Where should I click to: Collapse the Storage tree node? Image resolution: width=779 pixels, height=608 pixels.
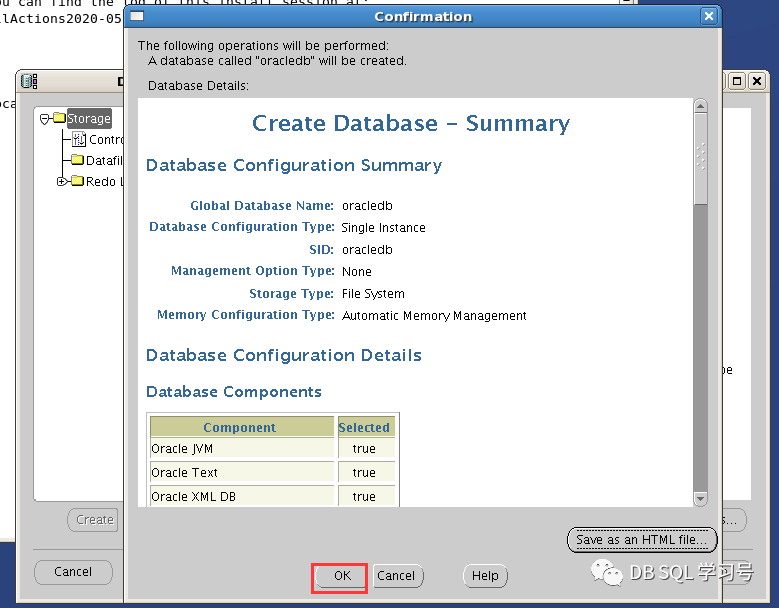pos(45,119)
